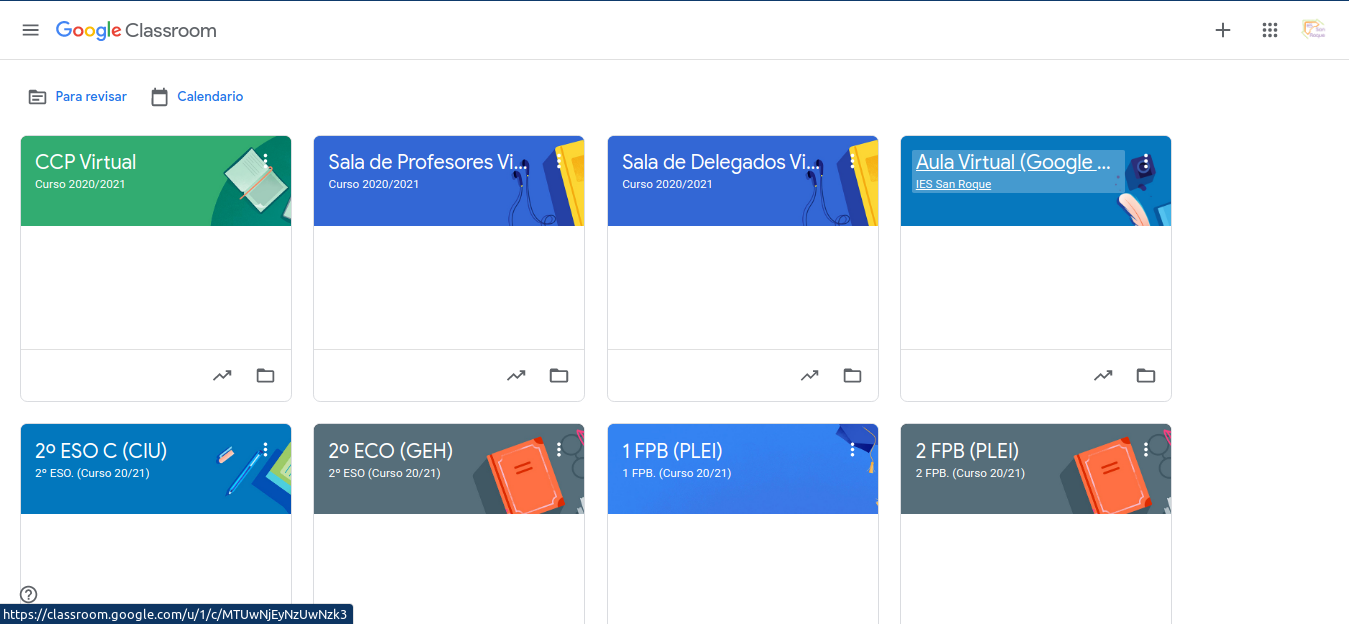Open more options for 2º ECO (GEH)
The height and width of the screenshot is (624, 1349).
point(559,450)
